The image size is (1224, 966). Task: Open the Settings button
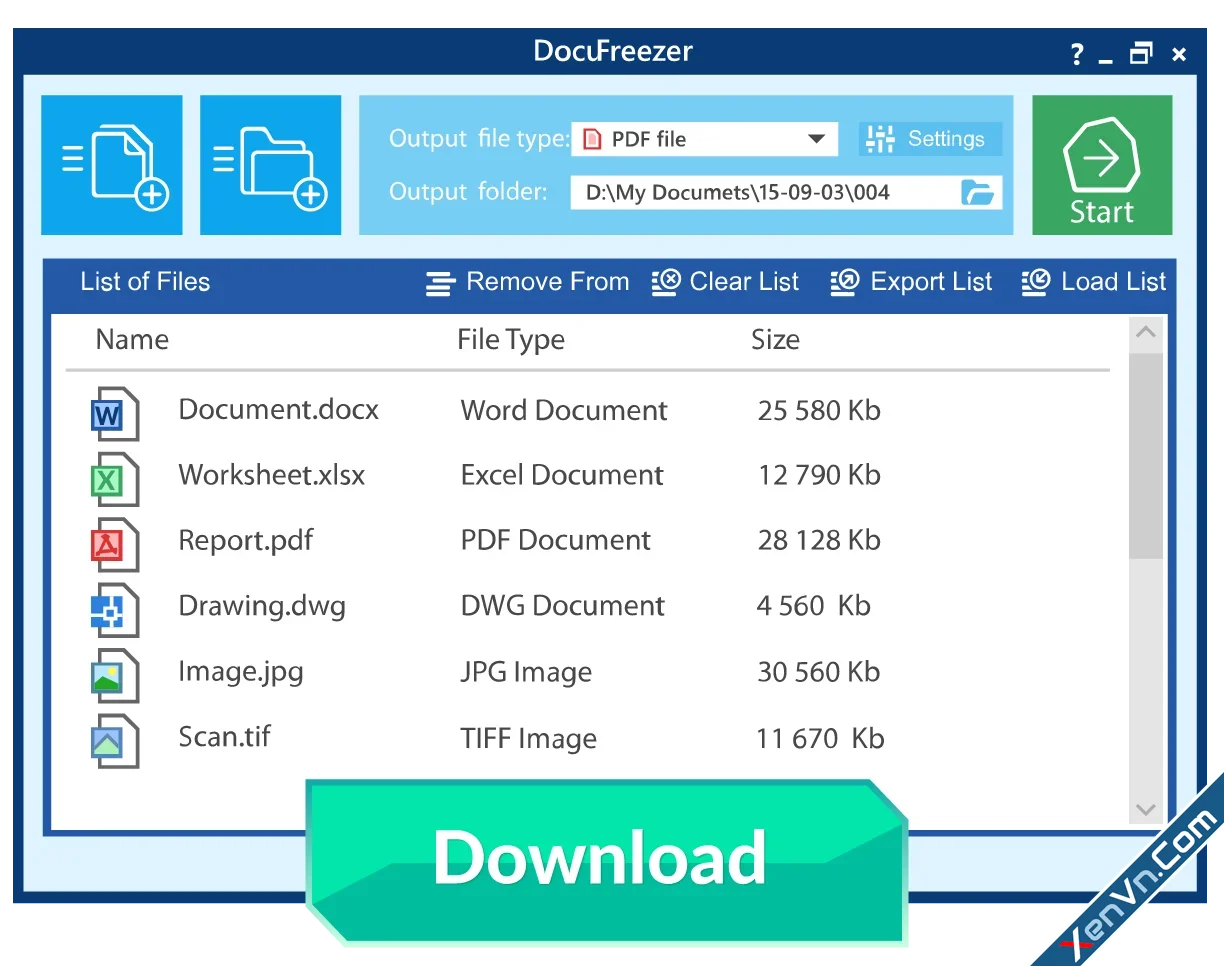[x=929, y=139]
